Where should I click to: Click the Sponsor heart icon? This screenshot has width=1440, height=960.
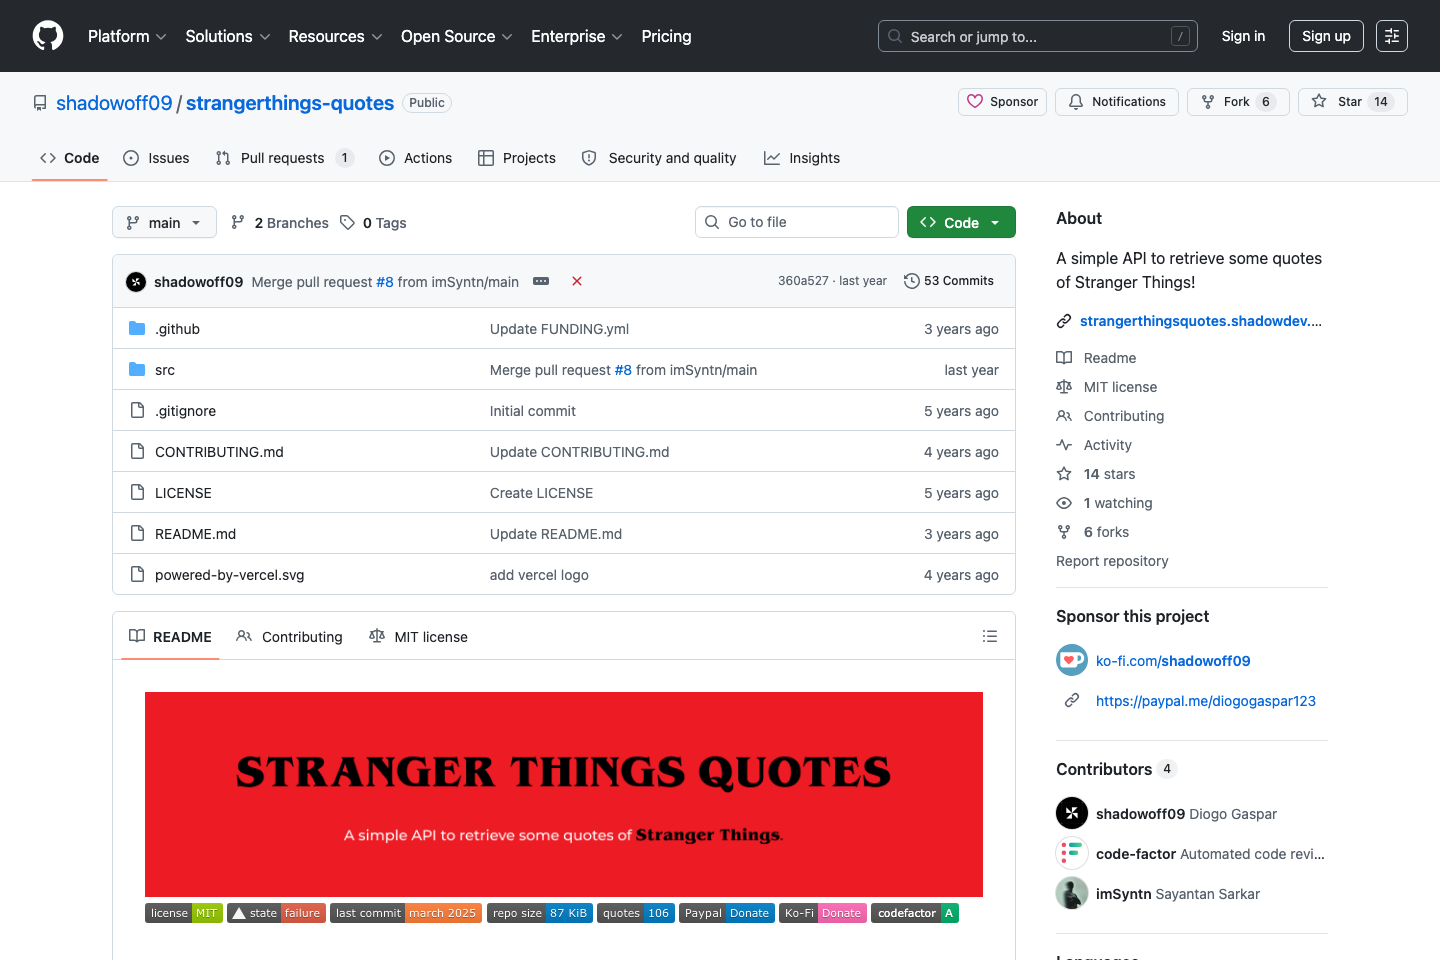[x=975, y=101]
